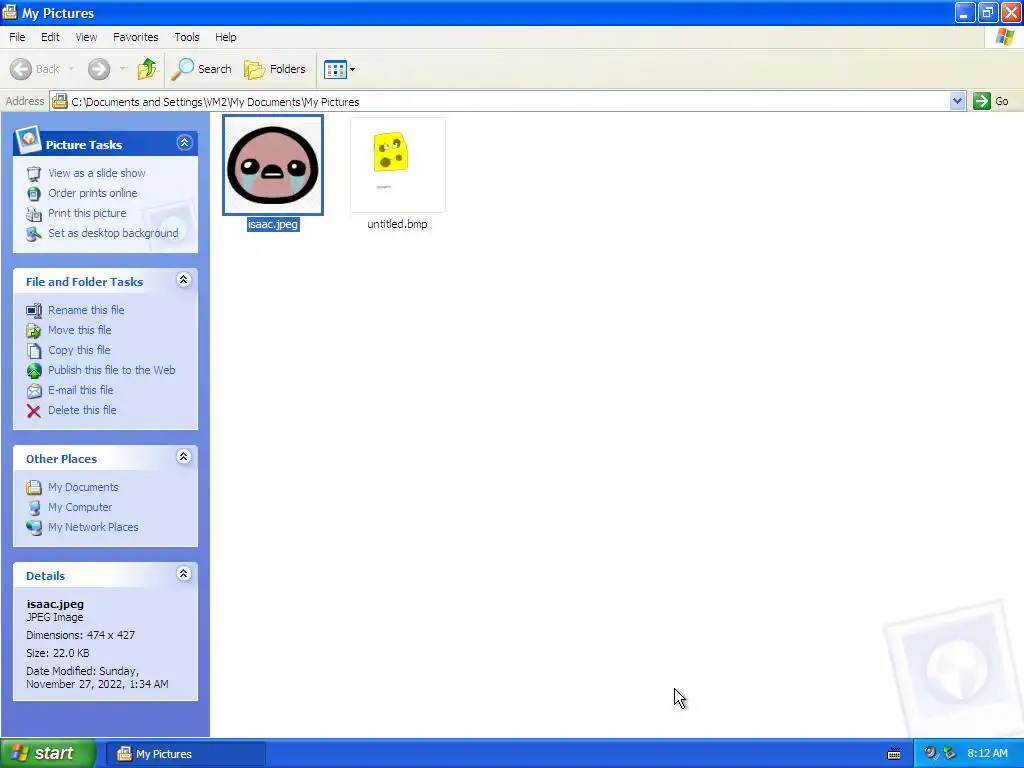Open the Favorites menu
Screen dimensions: 1024x768
[x=135, y=37]
